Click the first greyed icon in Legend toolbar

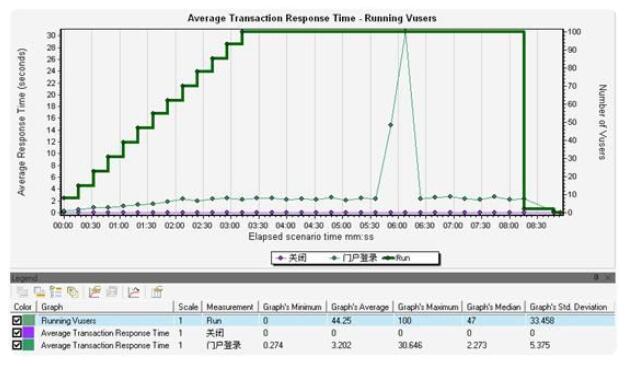coord(22,292)
